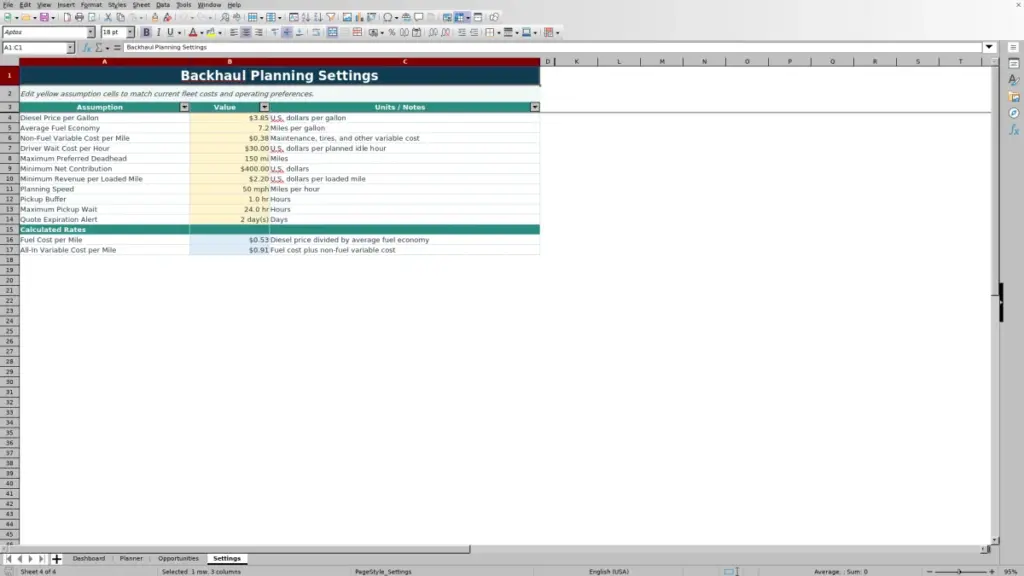
Task: Open the Format menu
Action: pos(91,5)
